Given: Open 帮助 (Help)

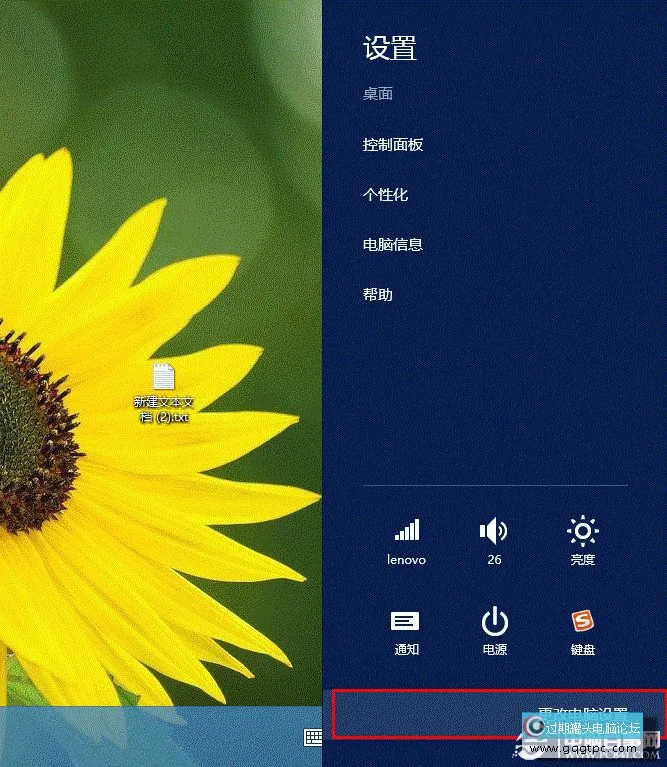Looking at the screenshot, I should (x=378, y=294).
